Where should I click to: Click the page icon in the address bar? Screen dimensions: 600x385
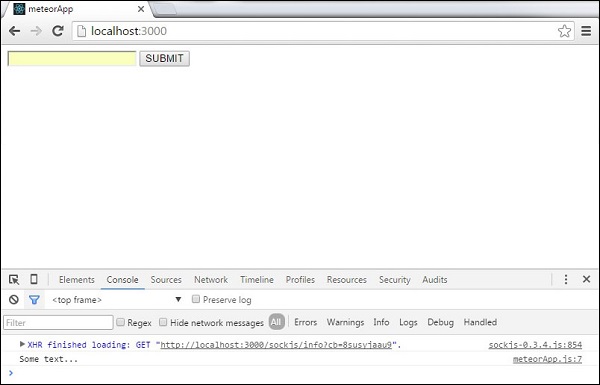pyautogui.click(x=81, y=31)
